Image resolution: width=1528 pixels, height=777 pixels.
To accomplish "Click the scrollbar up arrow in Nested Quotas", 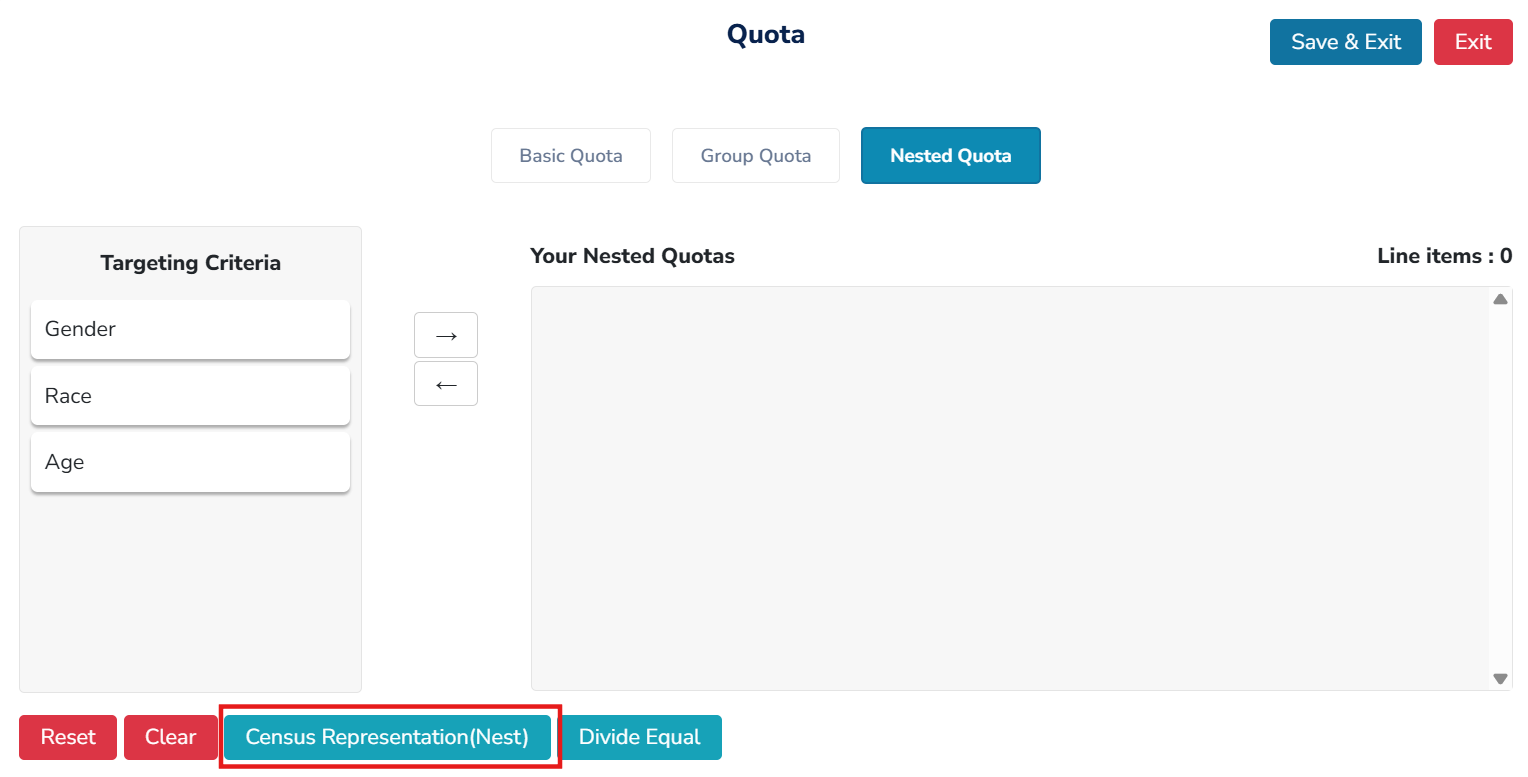I will 1500,299.
